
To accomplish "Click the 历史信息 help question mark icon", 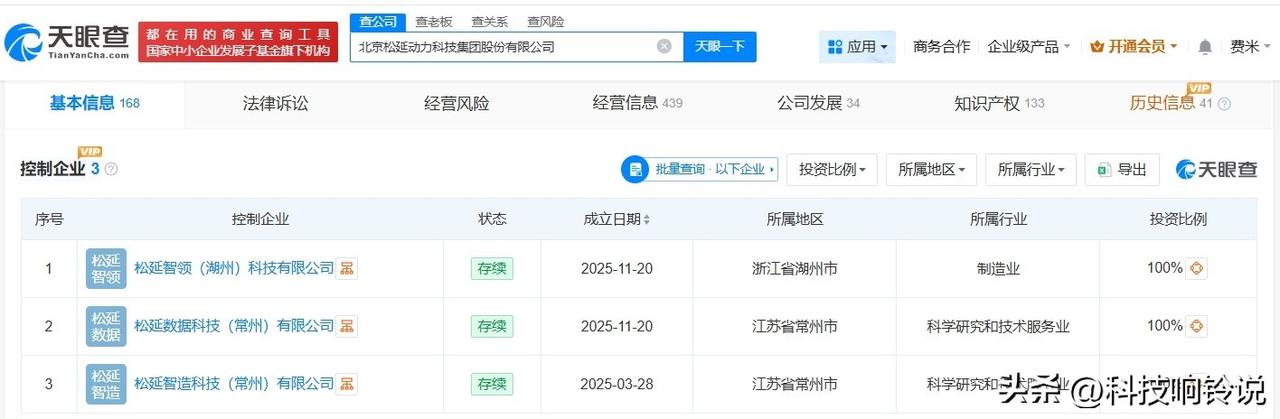I will (x=1224, y=103).
